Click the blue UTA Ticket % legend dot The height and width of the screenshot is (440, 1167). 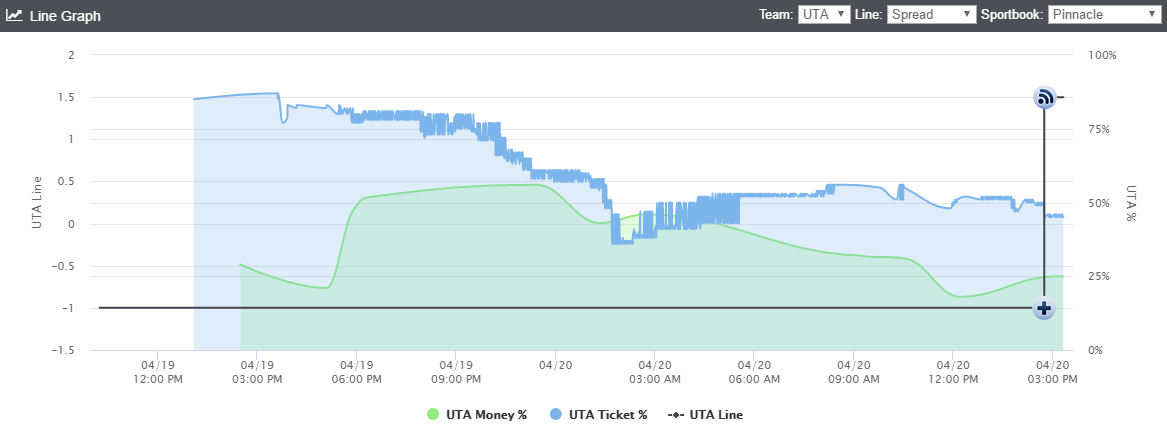556,415
